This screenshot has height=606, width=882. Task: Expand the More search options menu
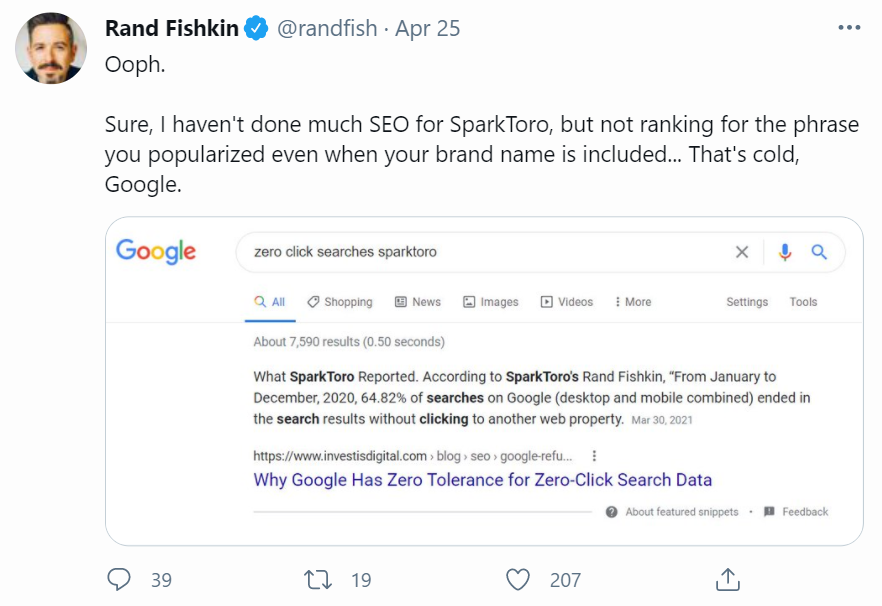click(x=632, y=302)
